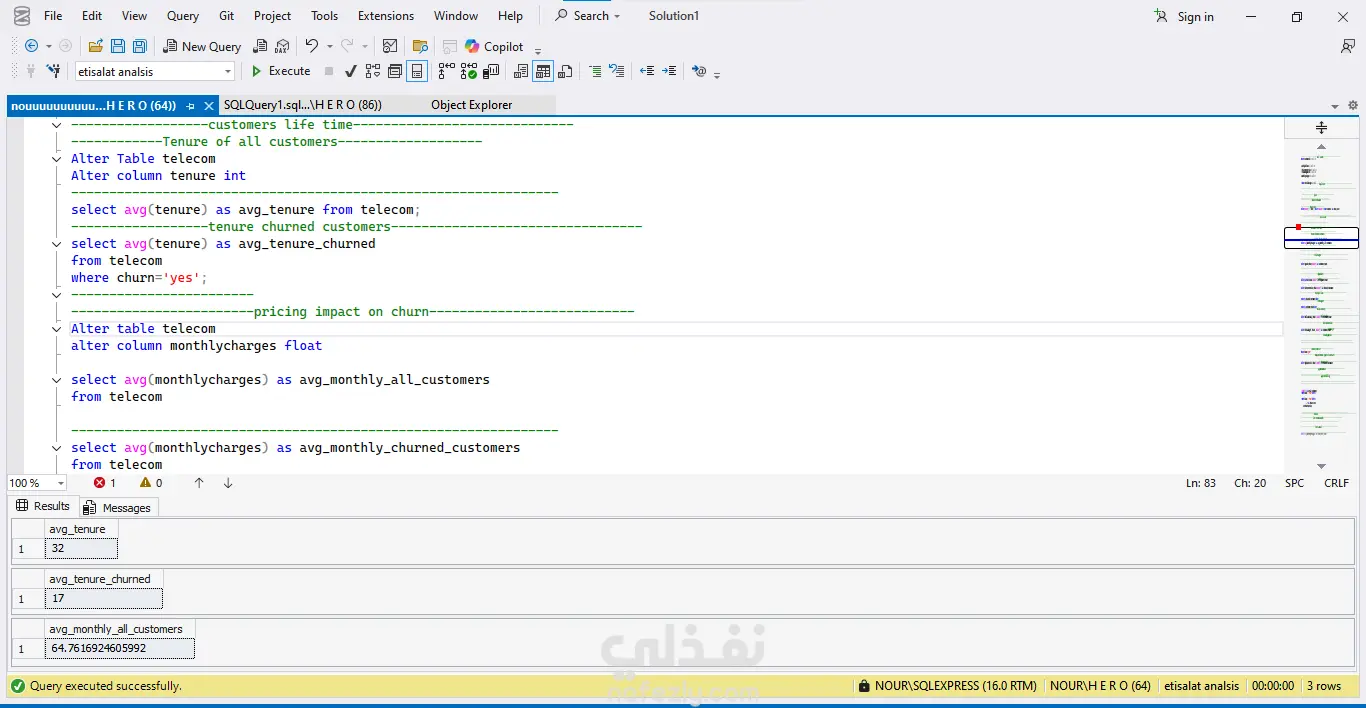Select the avg_tenure result cell 32
1366x708 pixels.
[81, 548]
